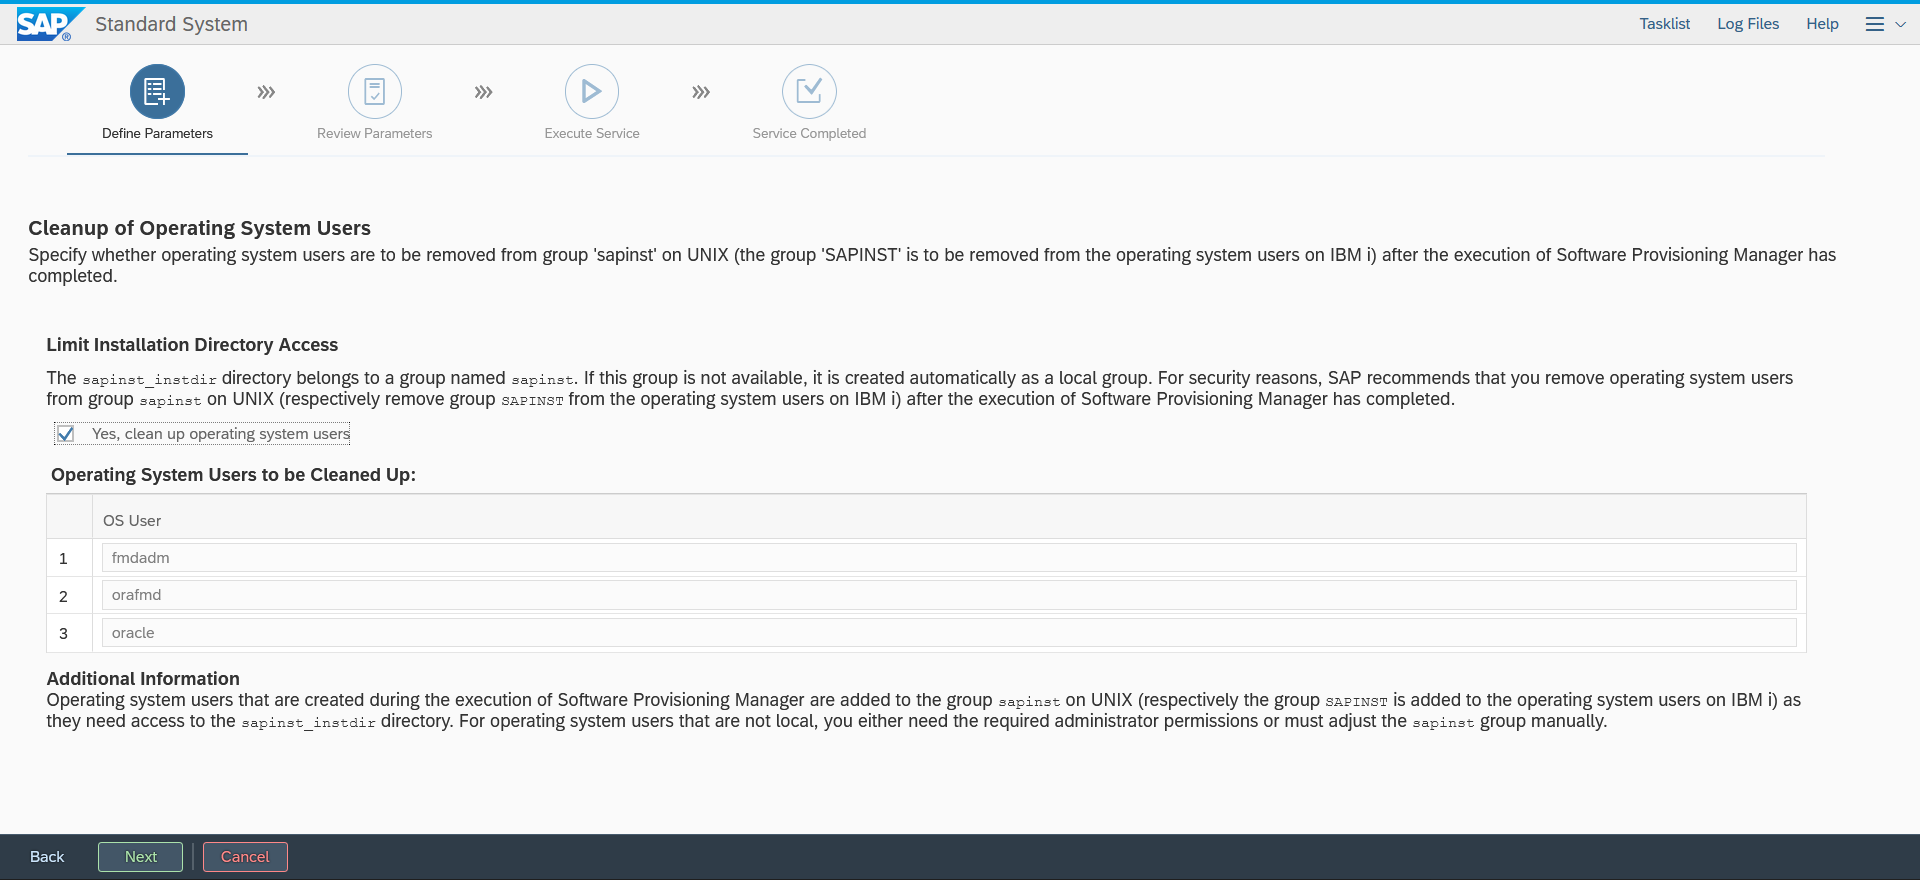Go to the Service Completed tab label
Screen dimensions: 1920x880
(x=809, y=133)
